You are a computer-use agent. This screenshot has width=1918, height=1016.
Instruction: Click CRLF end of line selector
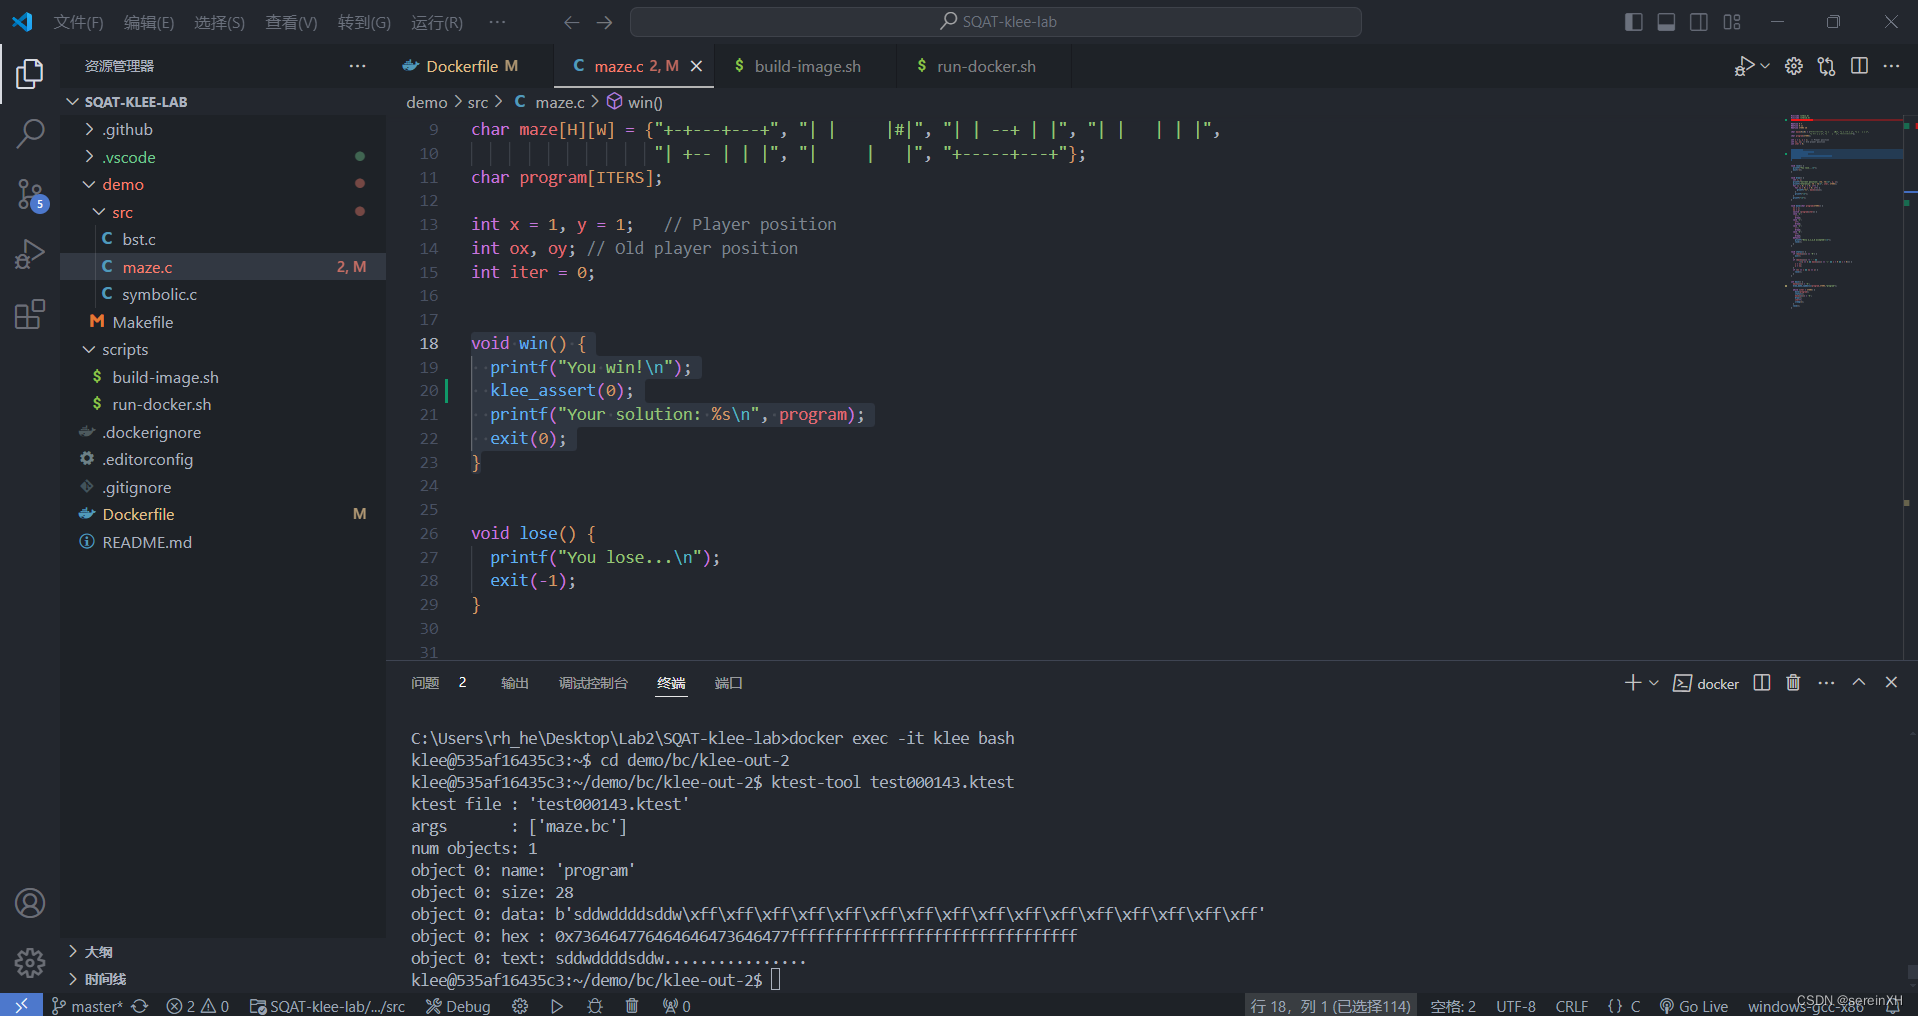[x=1572, y=1006]
